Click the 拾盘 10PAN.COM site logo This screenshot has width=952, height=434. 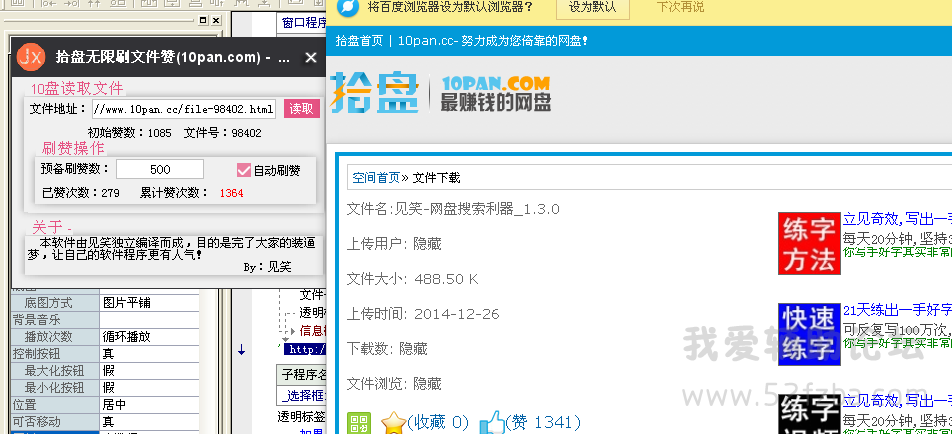pyautogui.click(x=441, y=93)
